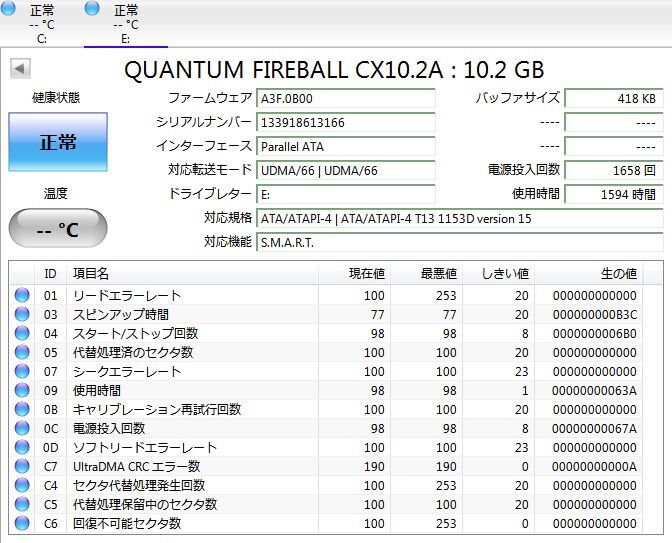Screen dimensions: 672x543
Task: Select the リードエラーレート attribute name
Action: coord(127,295)
